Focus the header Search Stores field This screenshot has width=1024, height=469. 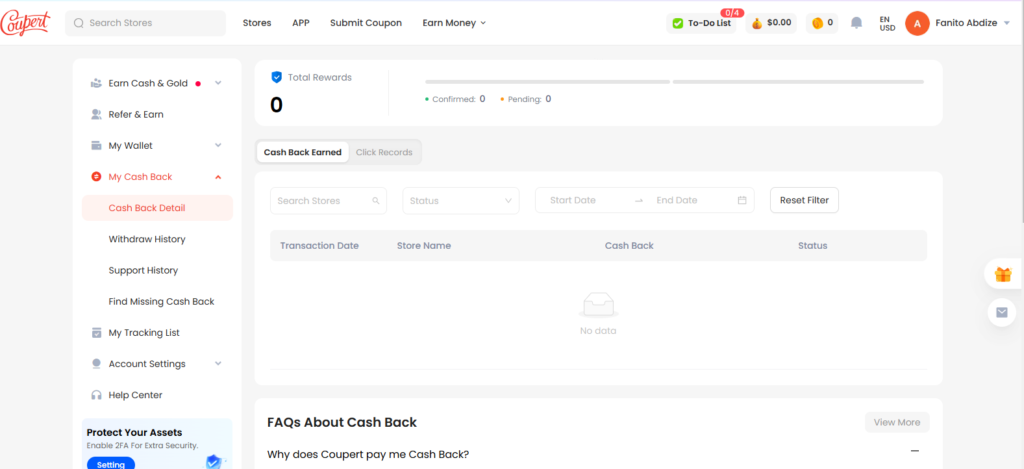coord(146,23)
